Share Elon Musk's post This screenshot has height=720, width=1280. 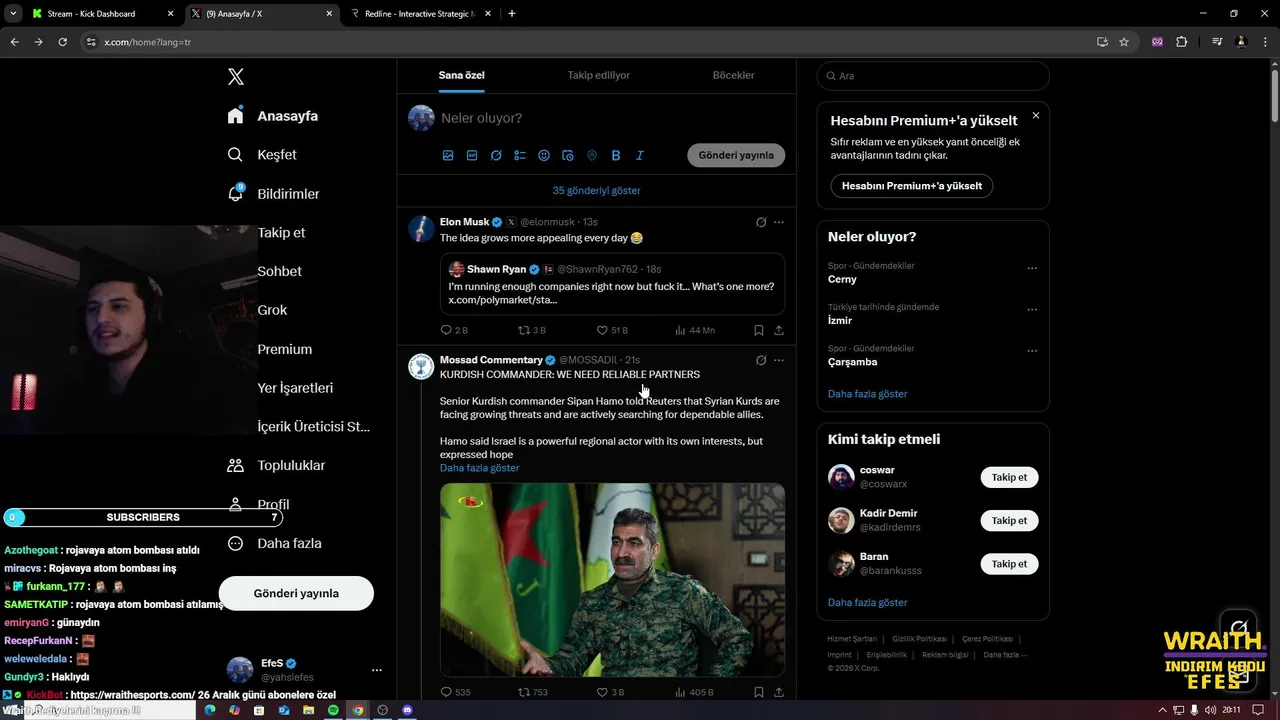[779, 330]
